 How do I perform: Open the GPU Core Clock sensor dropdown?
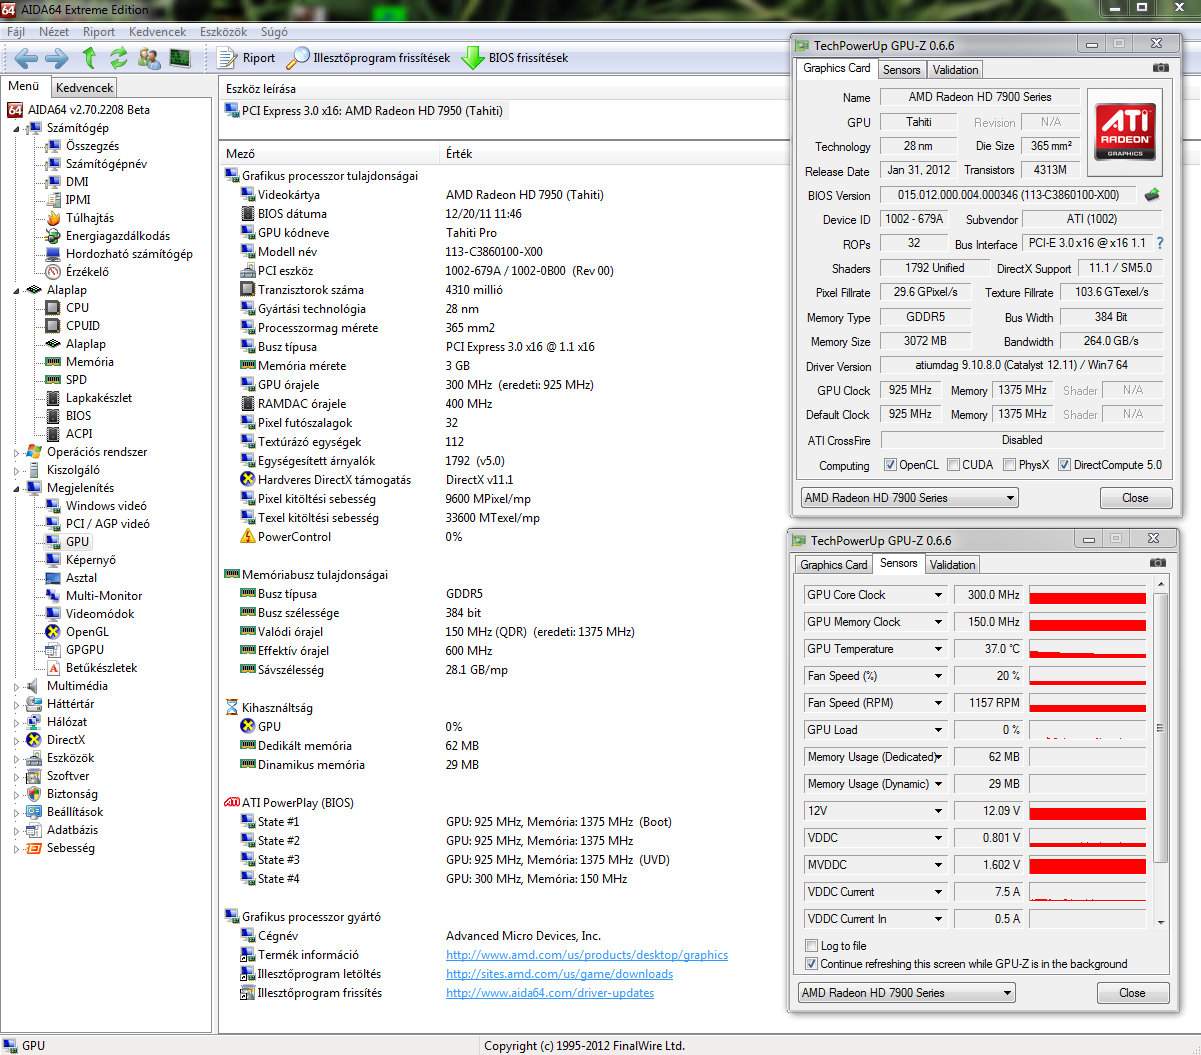(938, 595)
